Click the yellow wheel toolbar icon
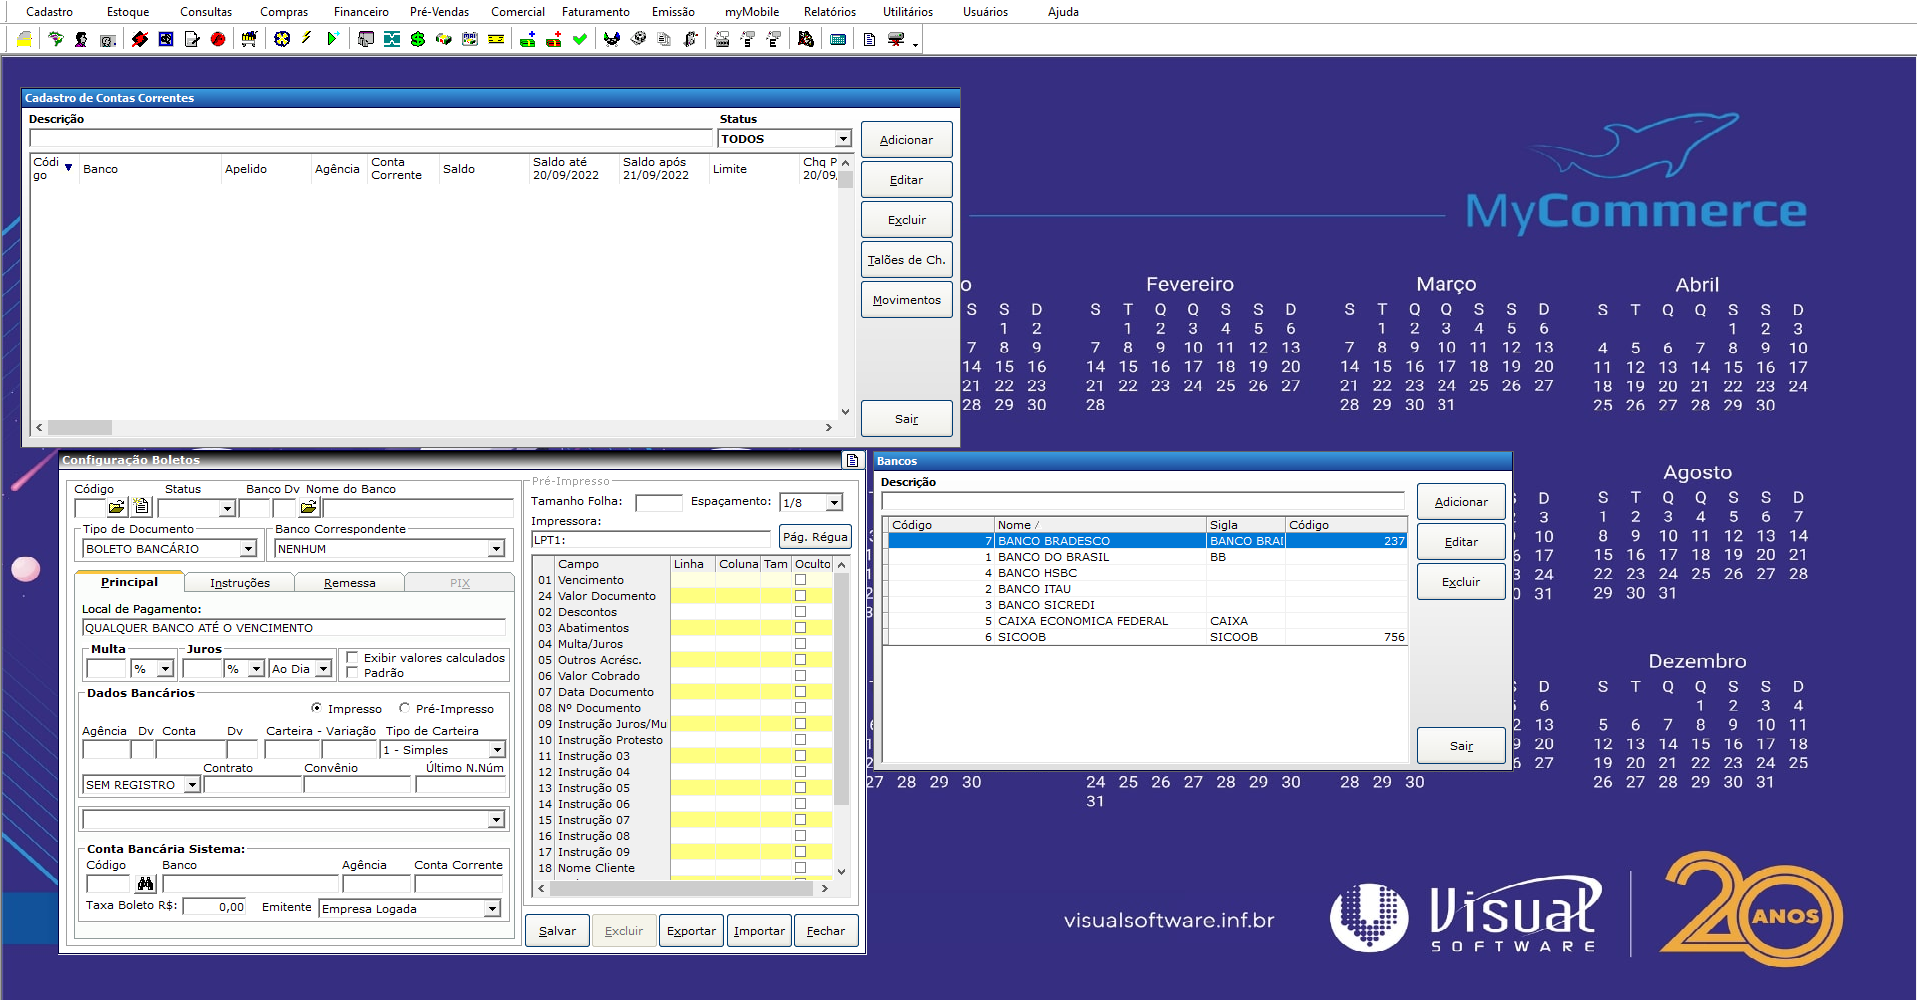Screen dimensions: 1917x1000 (282, 39)
